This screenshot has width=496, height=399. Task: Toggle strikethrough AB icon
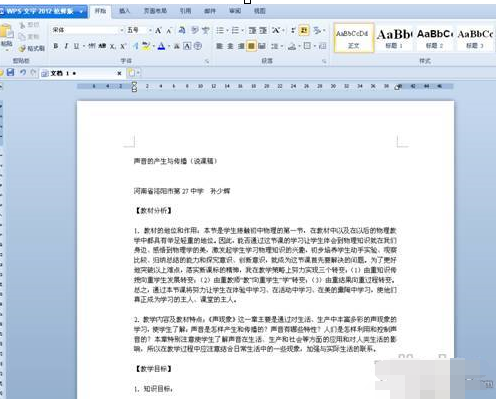point(102,46)
